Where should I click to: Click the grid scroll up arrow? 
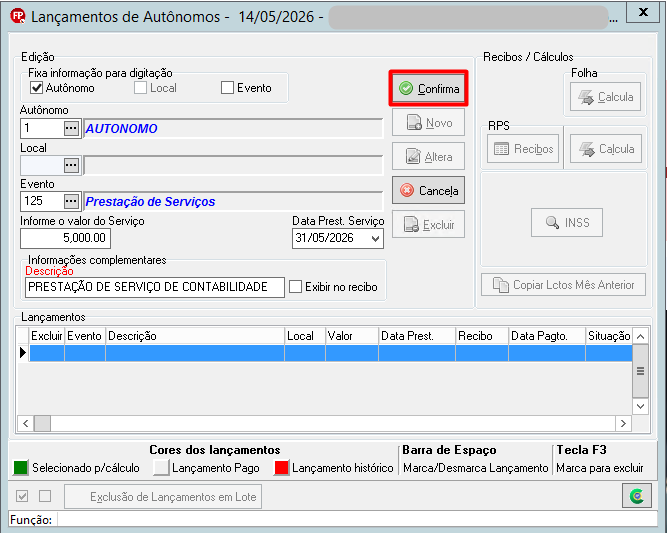[x=640, y=336]
